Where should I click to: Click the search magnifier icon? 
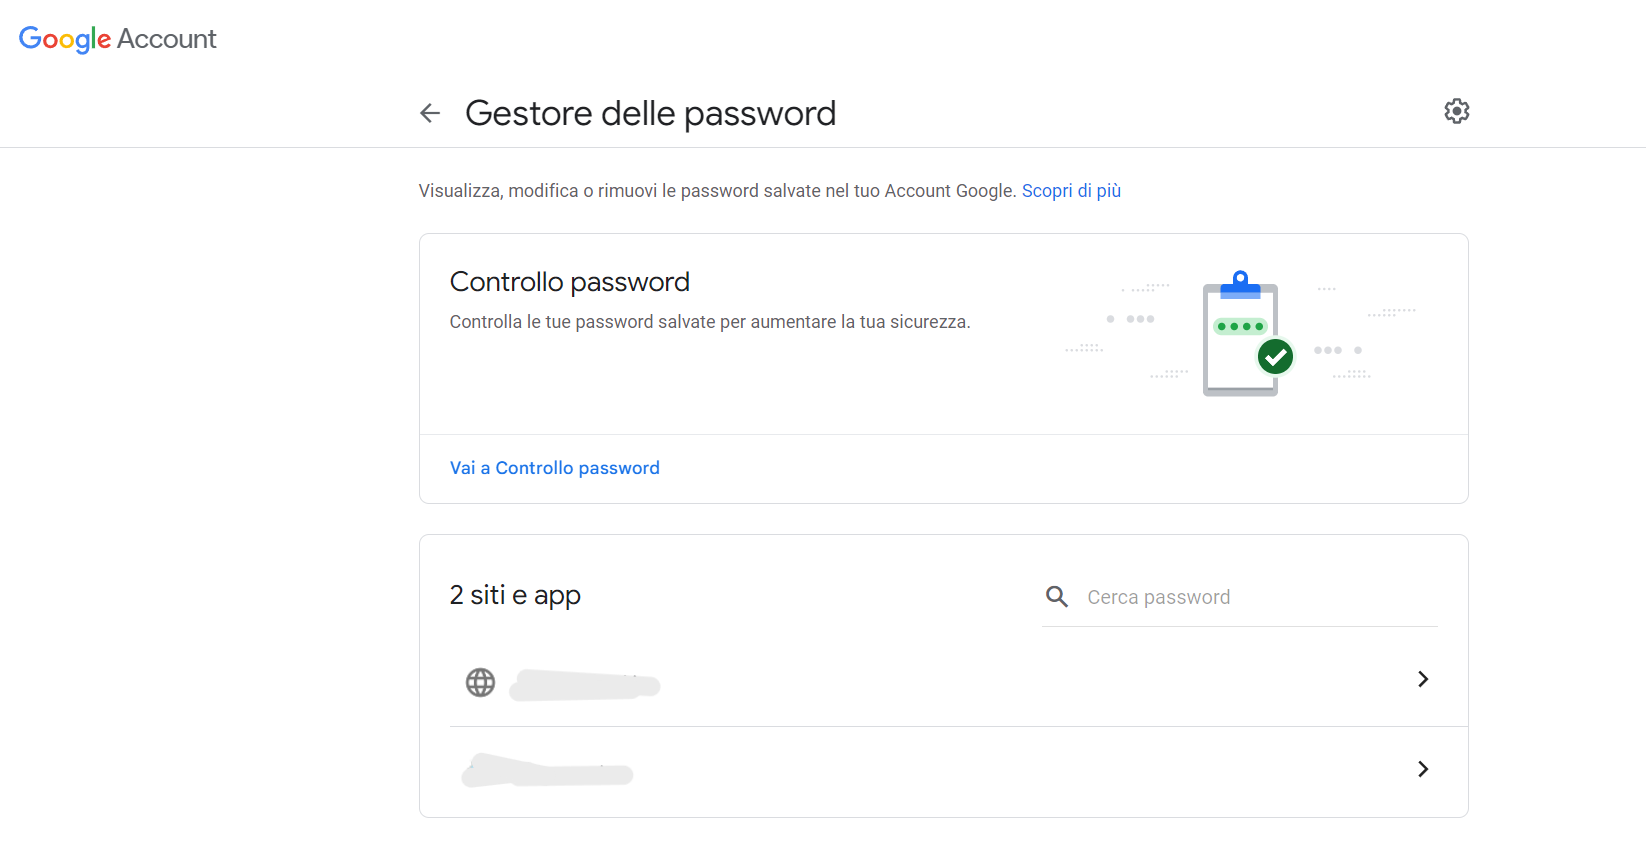click(1056, 596)
